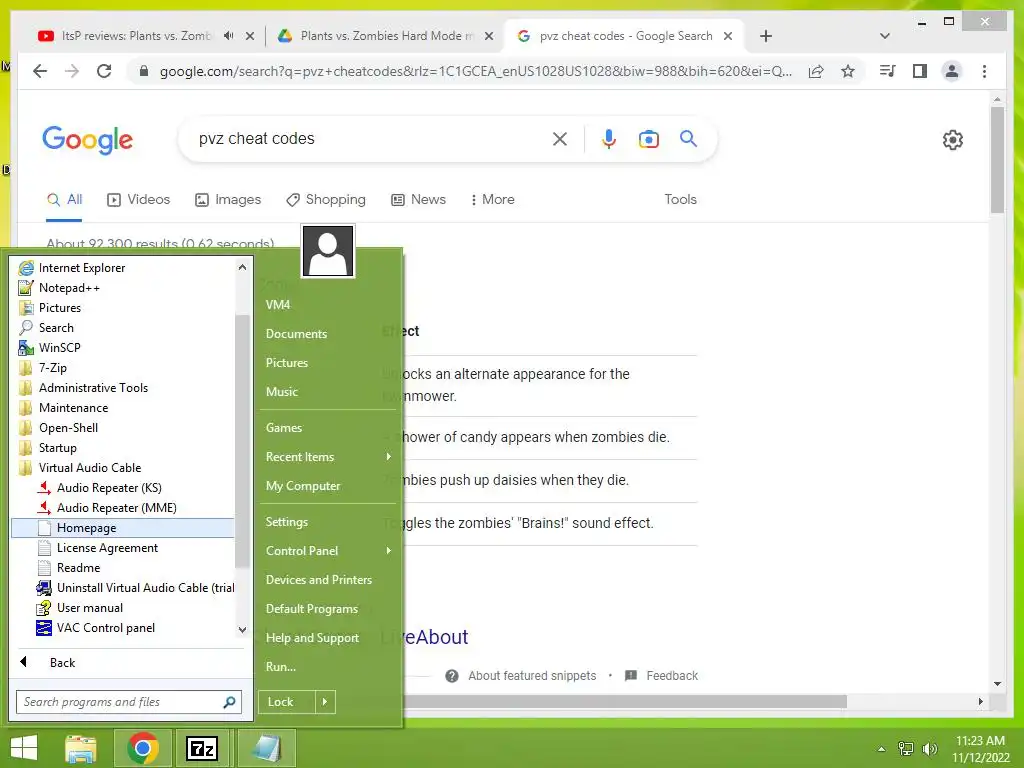Open My Computer from start menu
Image resolution: width=1024 pixels, height=768 pixels.
click(328, 486)
